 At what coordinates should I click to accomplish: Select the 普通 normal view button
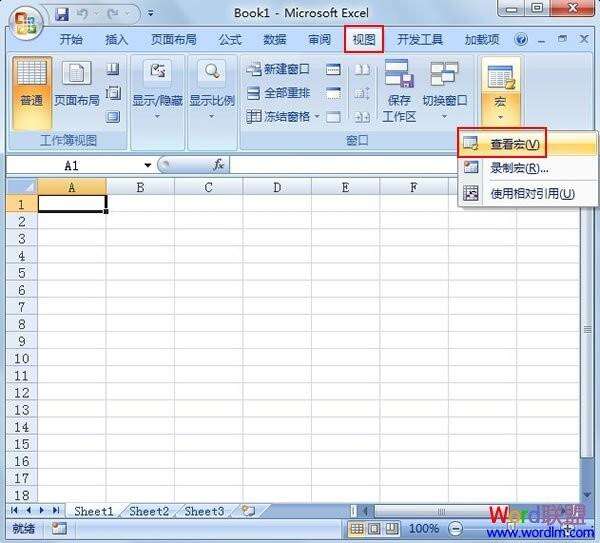pos(32,93)
